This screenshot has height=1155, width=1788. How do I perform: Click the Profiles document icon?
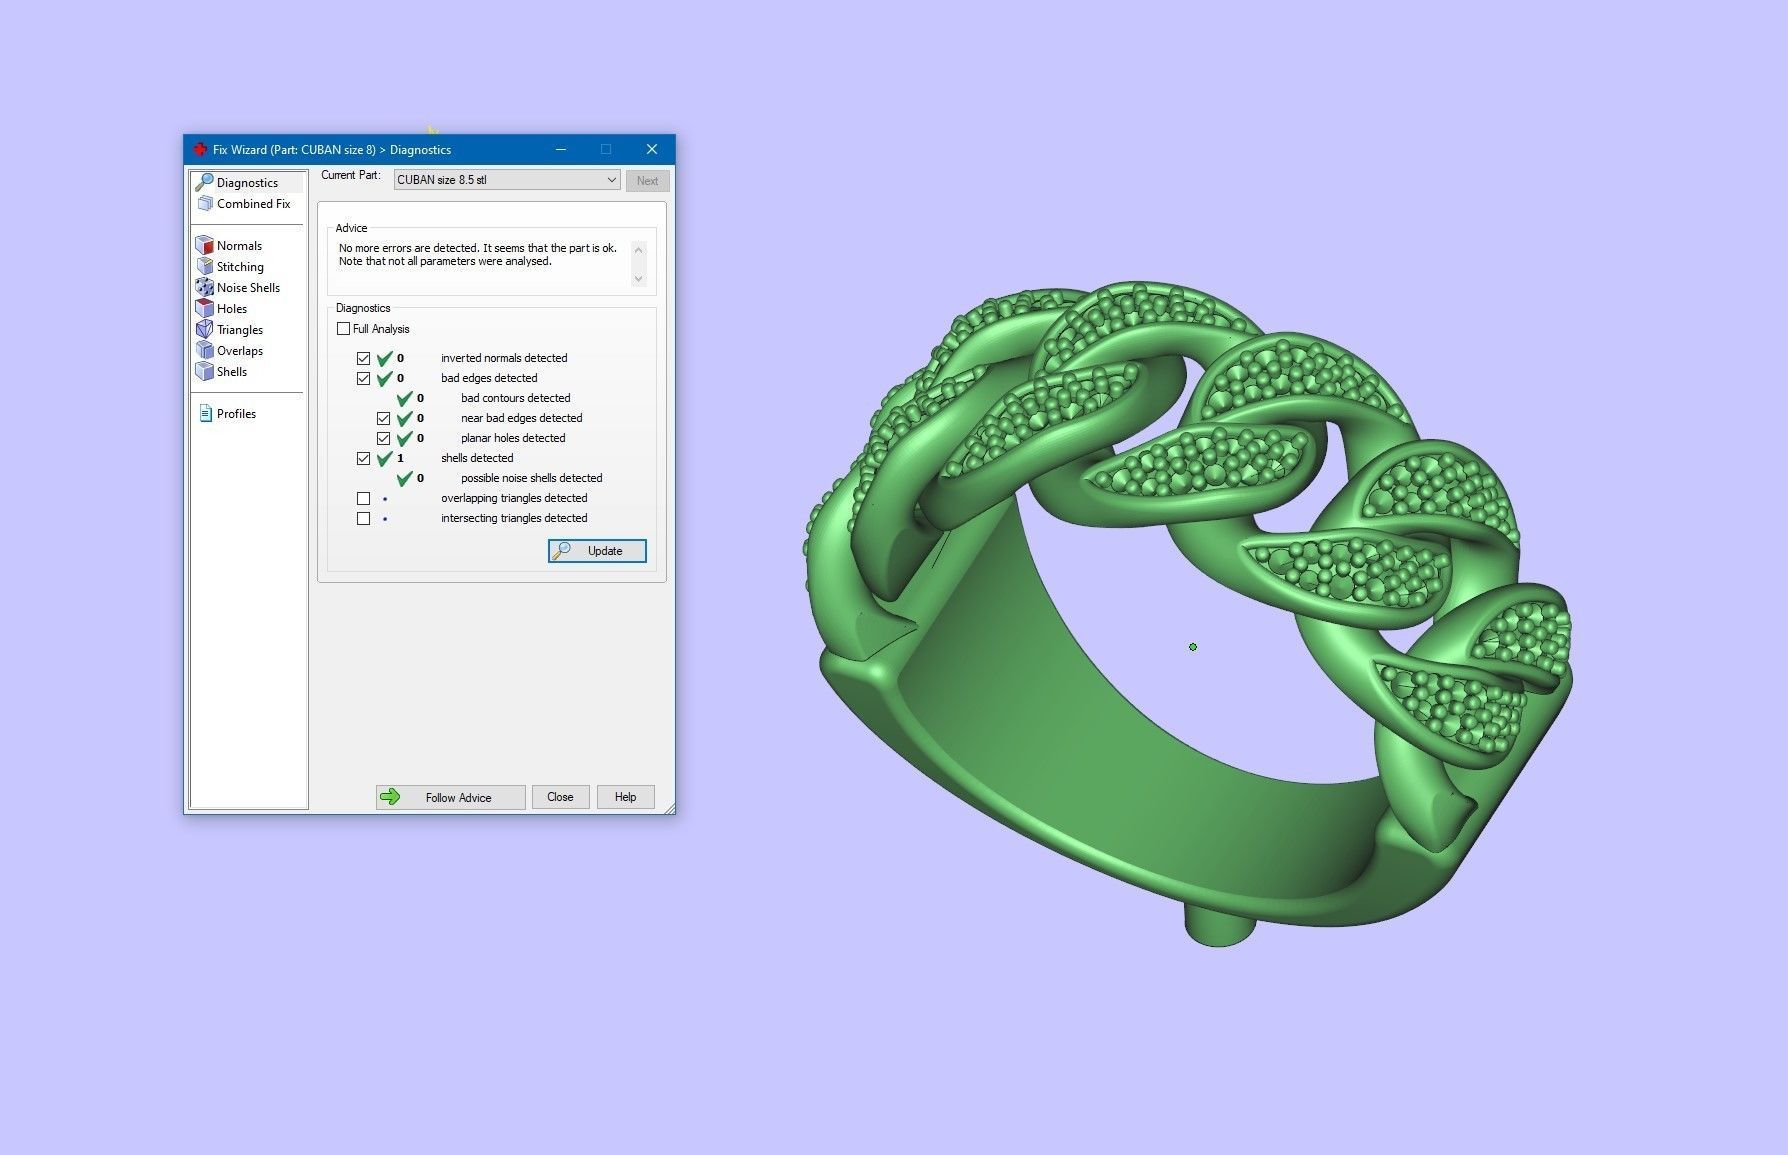pos(206,413)
